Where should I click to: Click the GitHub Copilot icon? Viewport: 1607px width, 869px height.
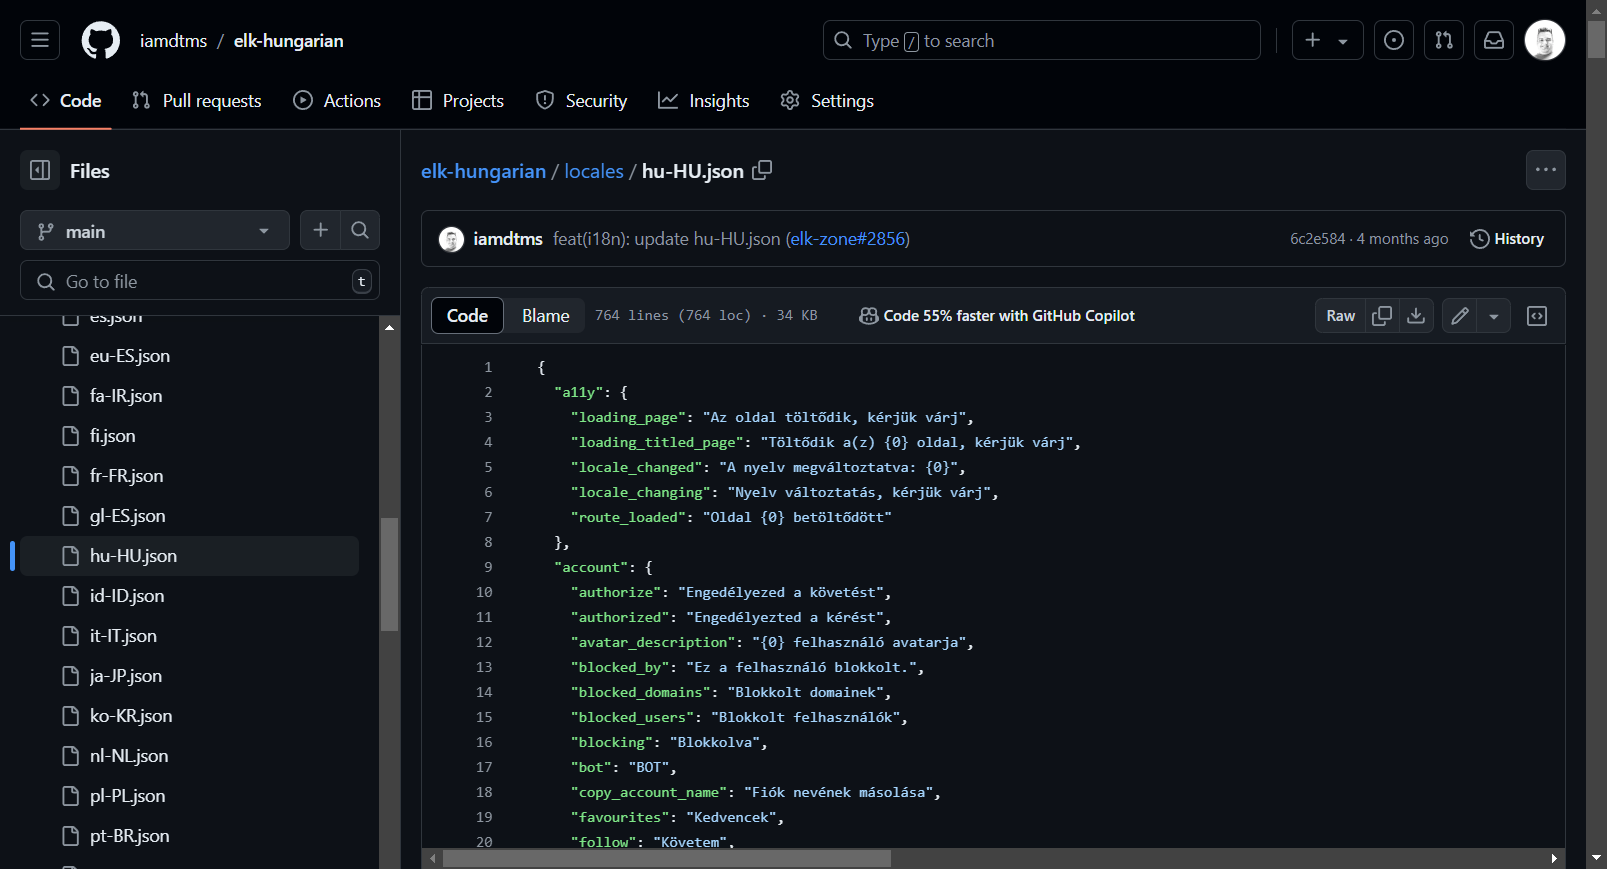pyautogui.click(x=869, y=316)
